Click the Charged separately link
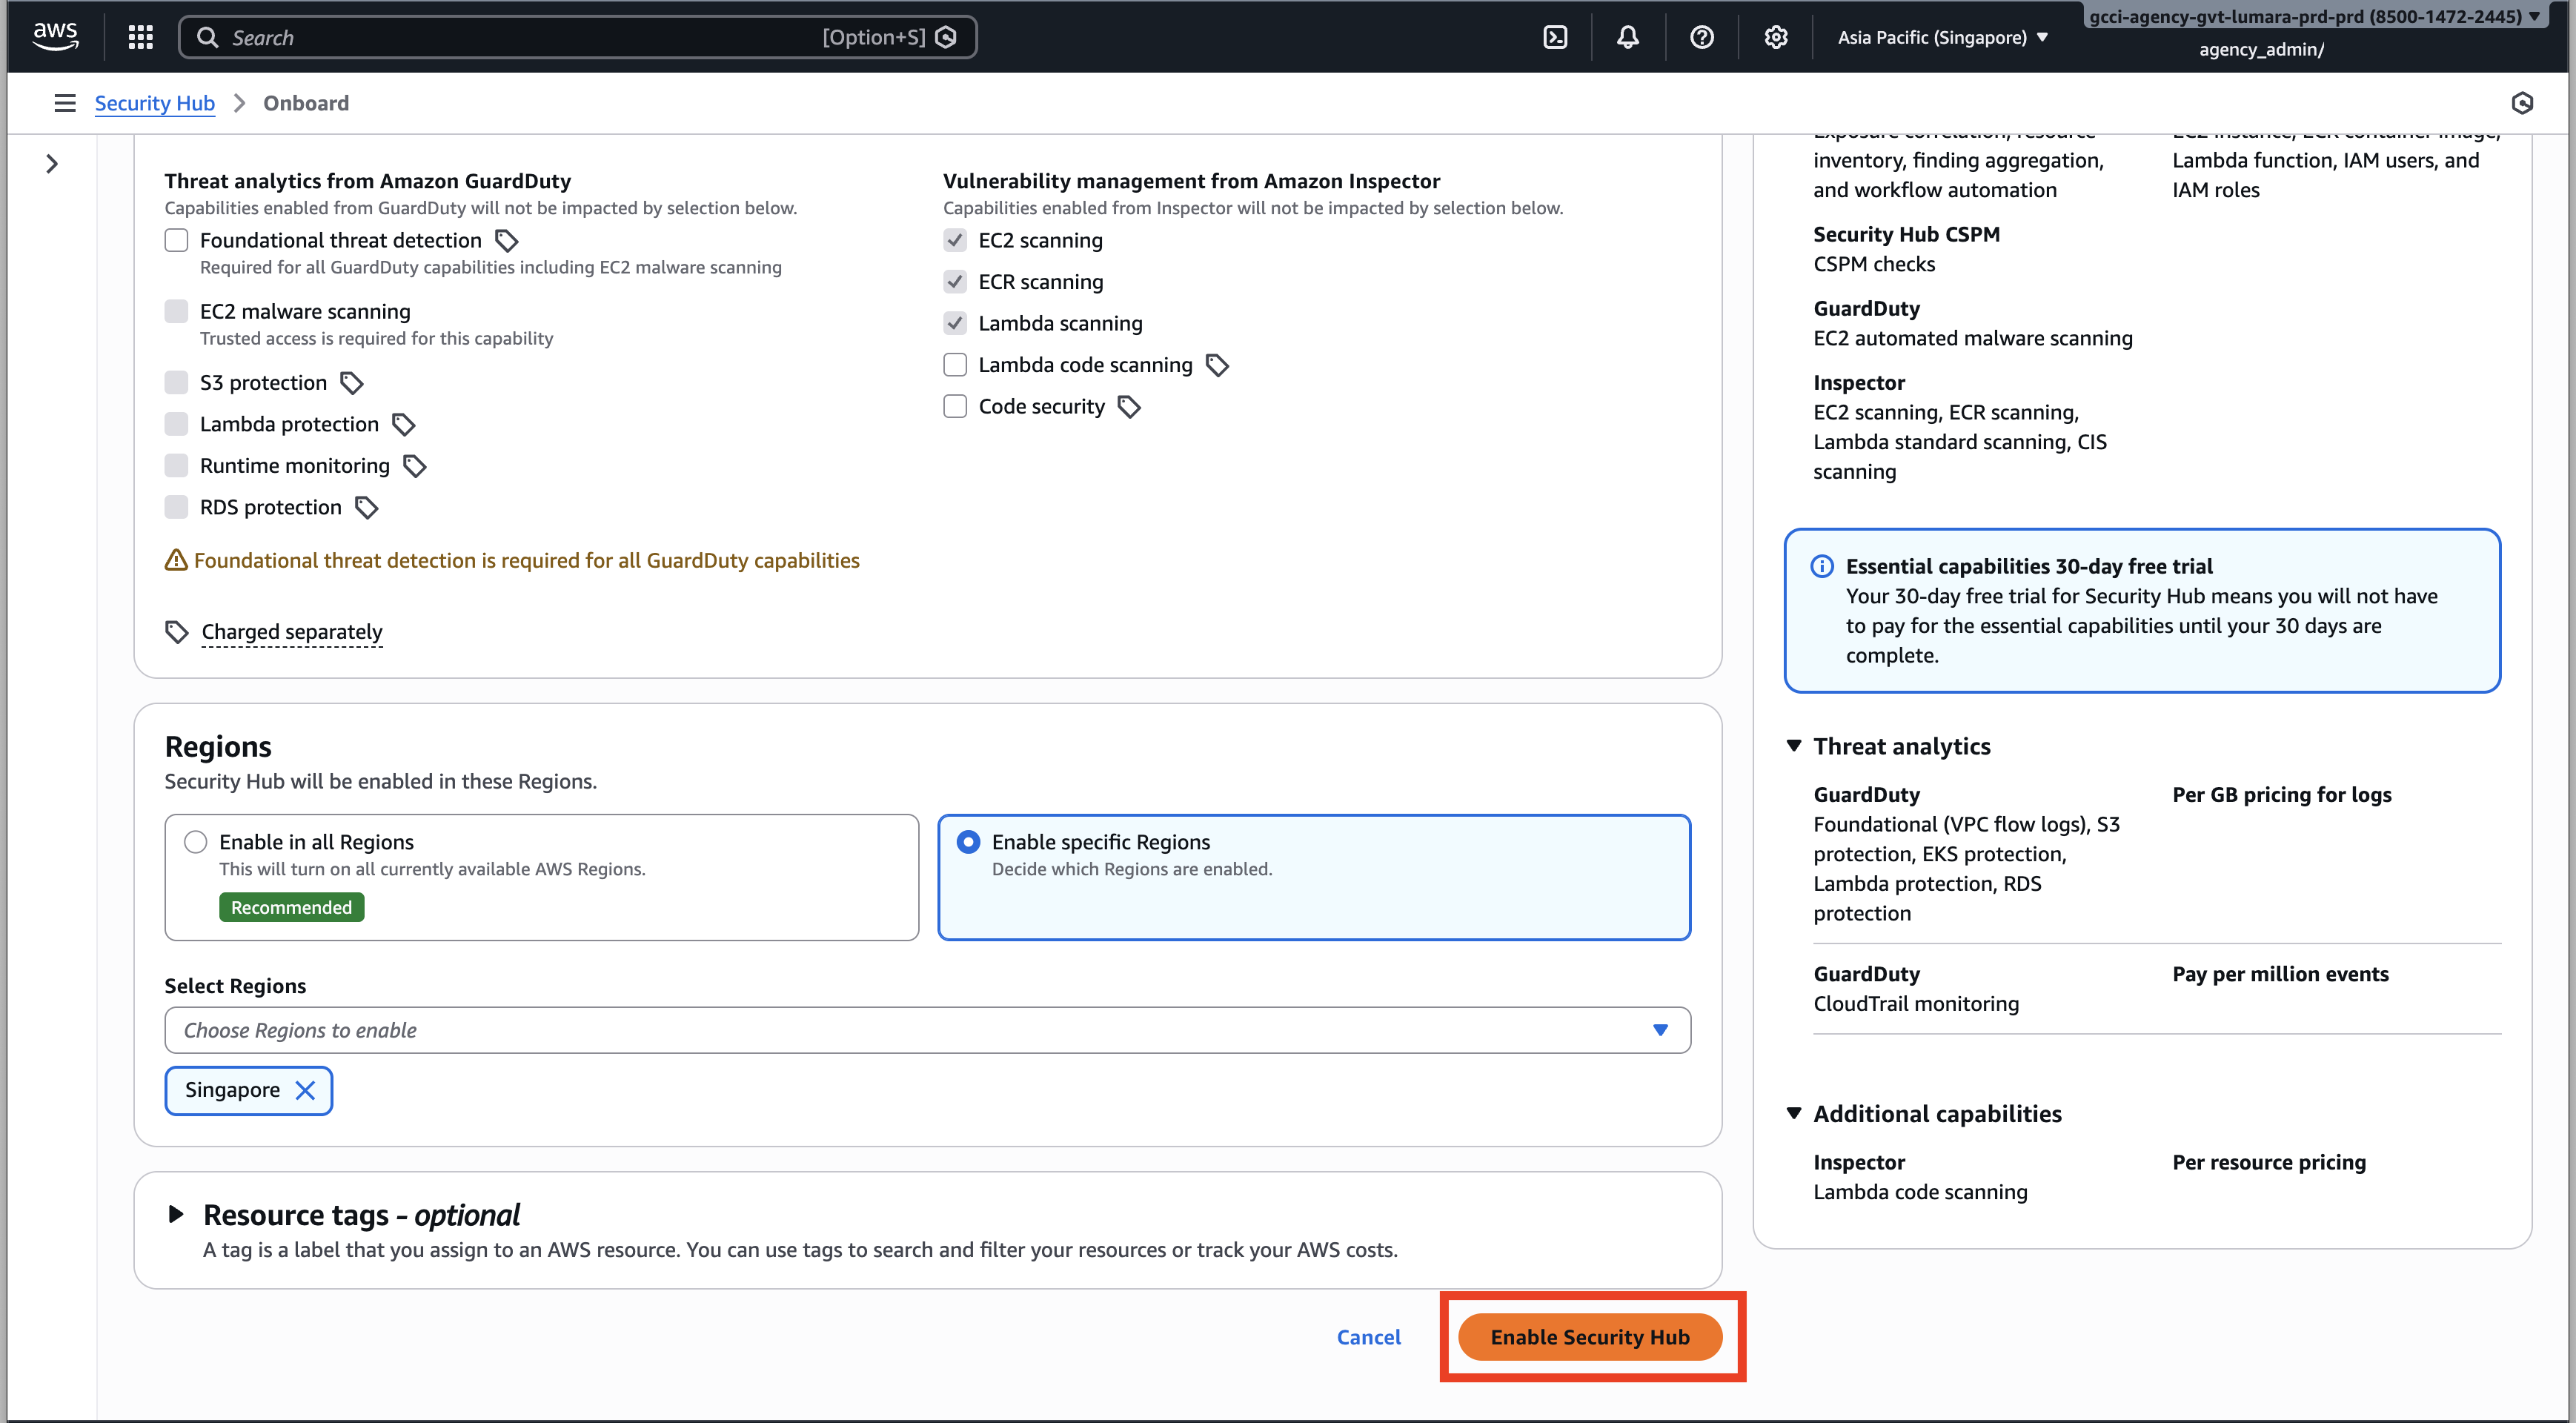 point(292,632)
